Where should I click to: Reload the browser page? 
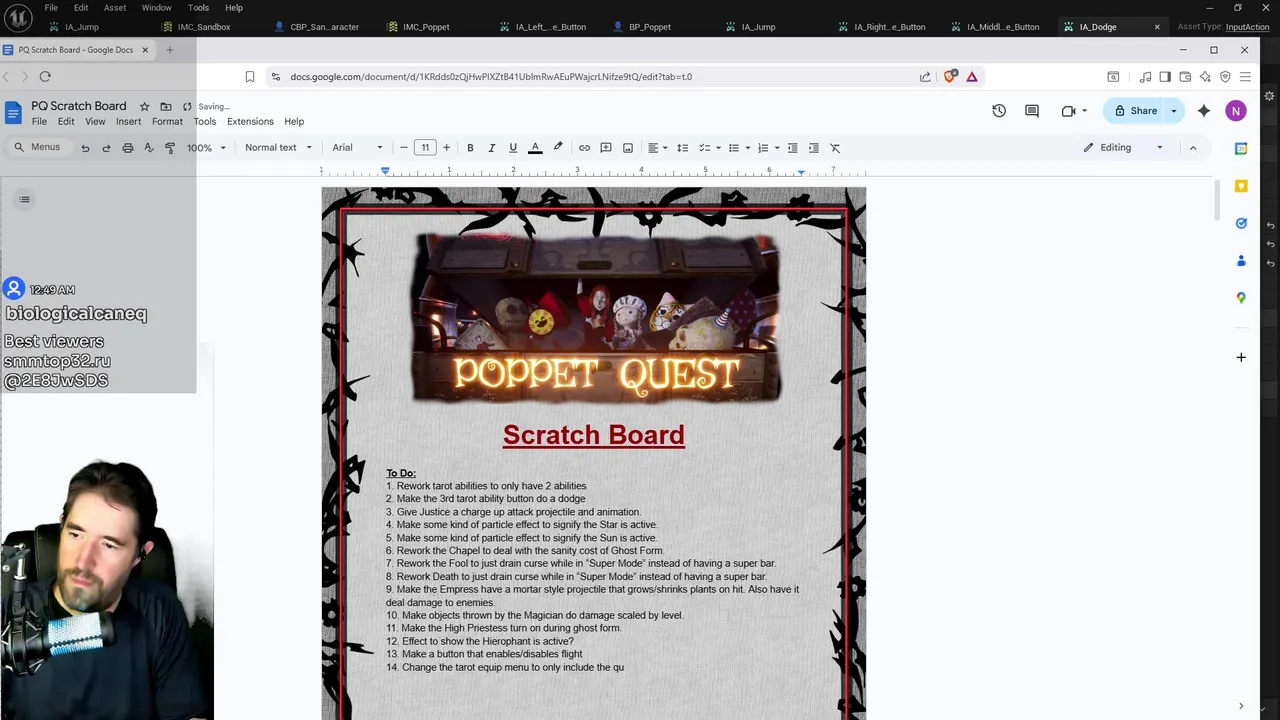(x=45, y=76)
